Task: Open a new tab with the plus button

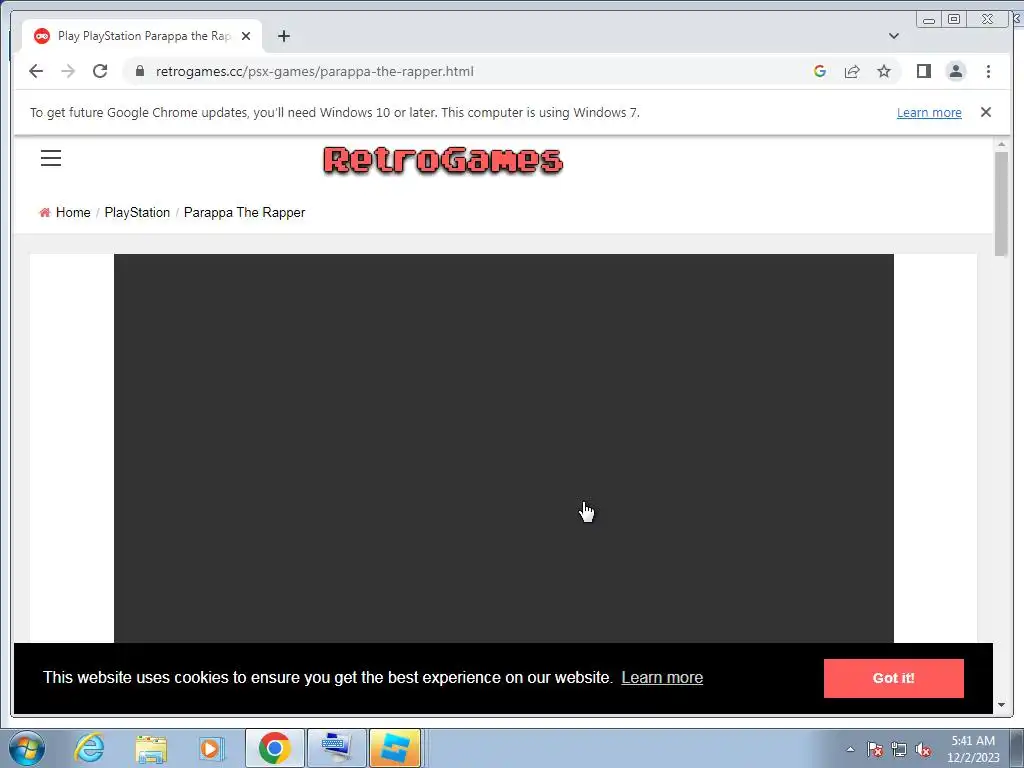Action: 283,36
